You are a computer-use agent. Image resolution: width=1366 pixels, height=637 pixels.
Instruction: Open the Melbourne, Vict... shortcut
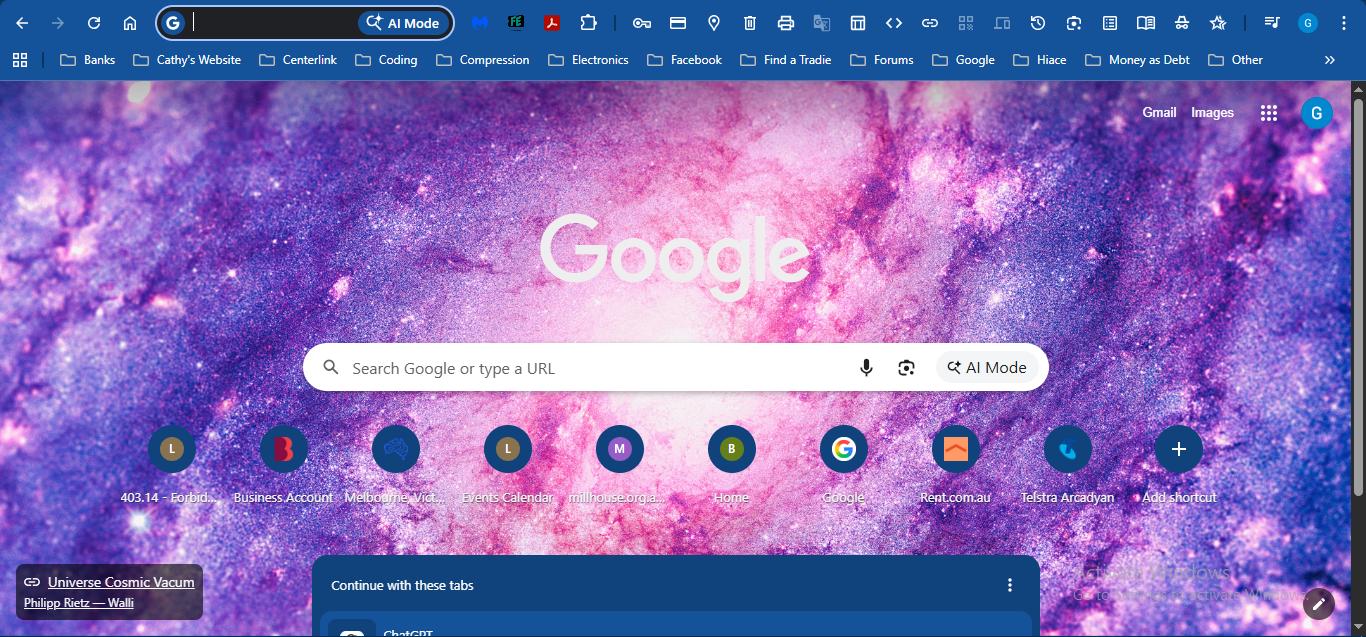pyautogui.click(x=396, y=466)
